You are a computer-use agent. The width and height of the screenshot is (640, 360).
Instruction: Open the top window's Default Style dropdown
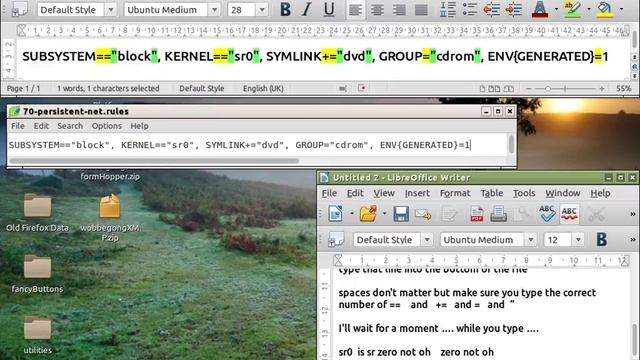111,9
